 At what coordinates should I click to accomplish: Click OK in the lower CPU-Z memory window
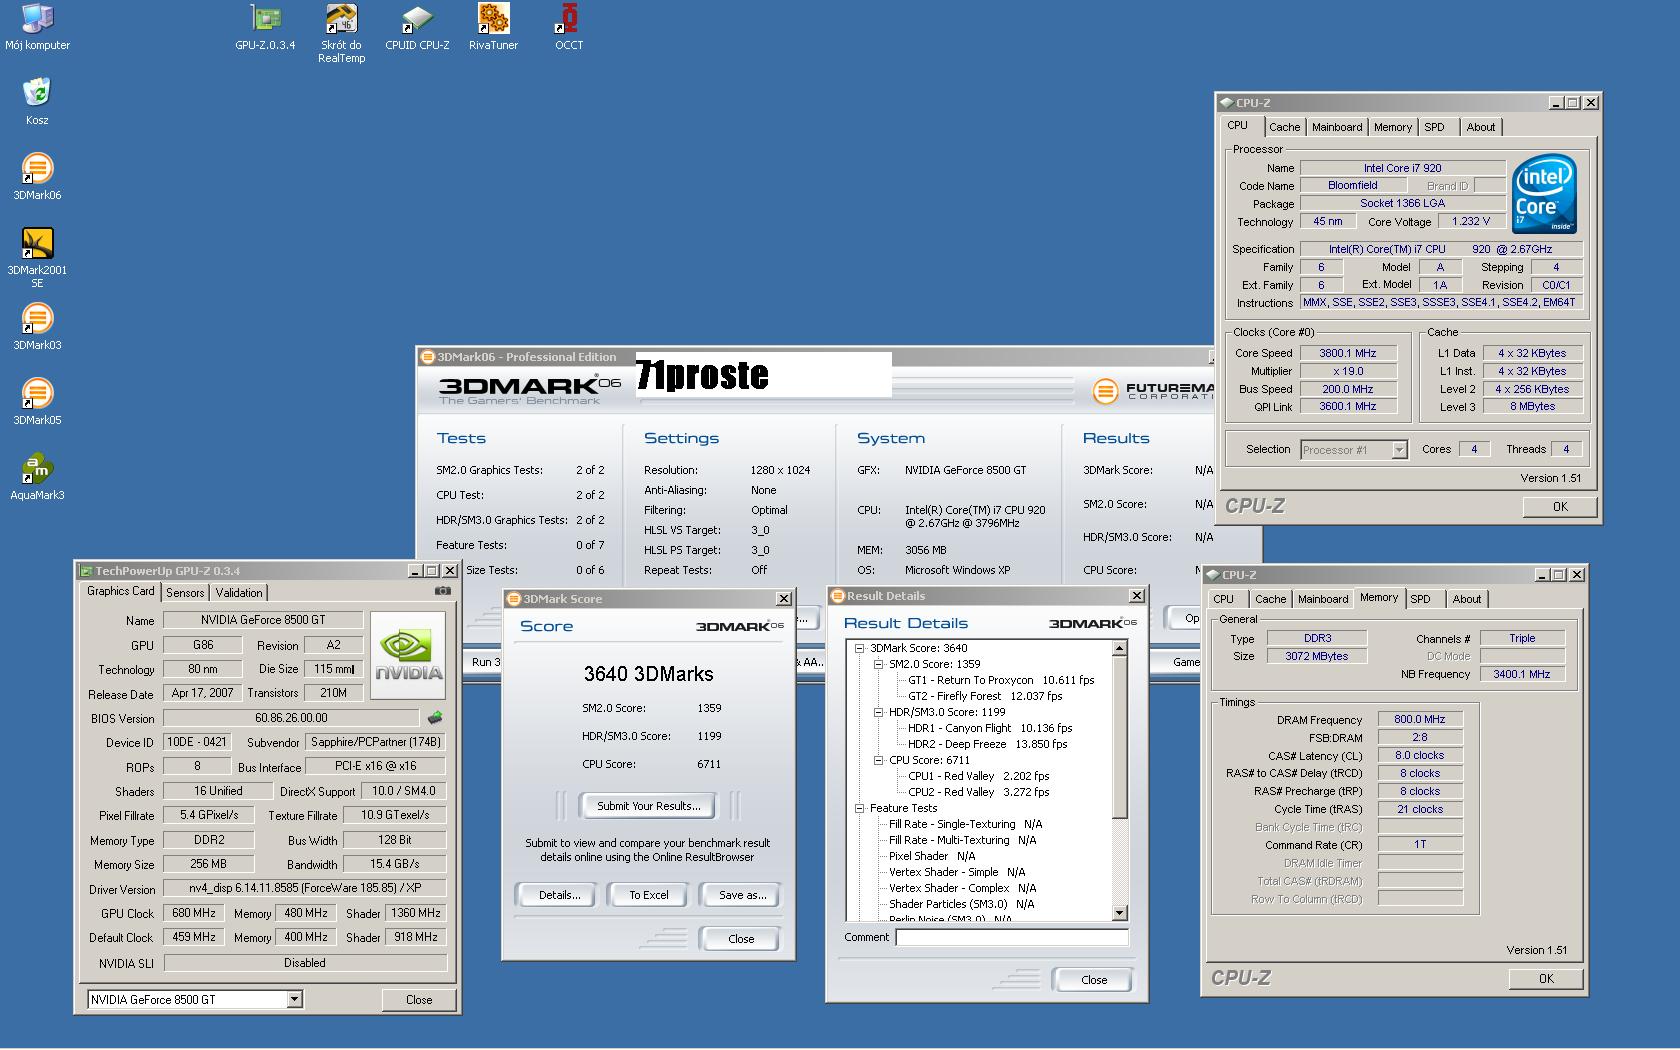point(1546,979)
